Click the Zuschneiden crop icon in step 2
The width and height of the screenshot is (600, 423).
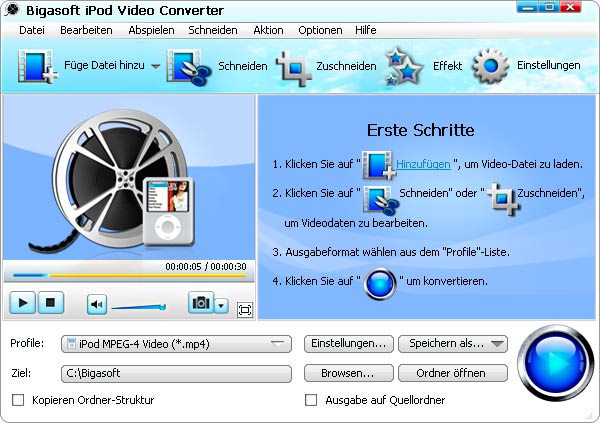point(503,198)
